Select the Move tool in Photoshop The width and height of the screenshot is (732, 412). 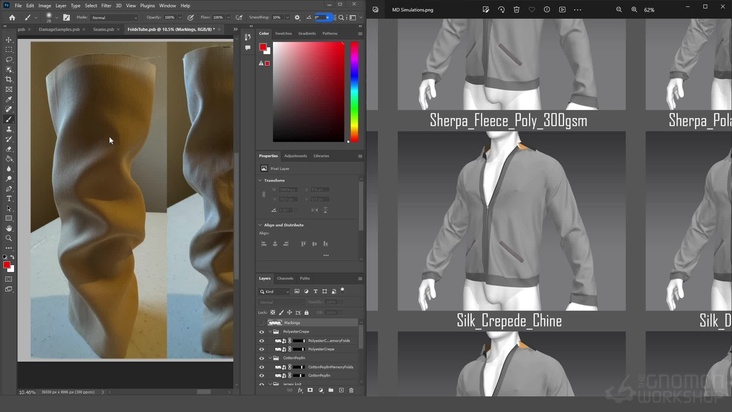point(9,40)
